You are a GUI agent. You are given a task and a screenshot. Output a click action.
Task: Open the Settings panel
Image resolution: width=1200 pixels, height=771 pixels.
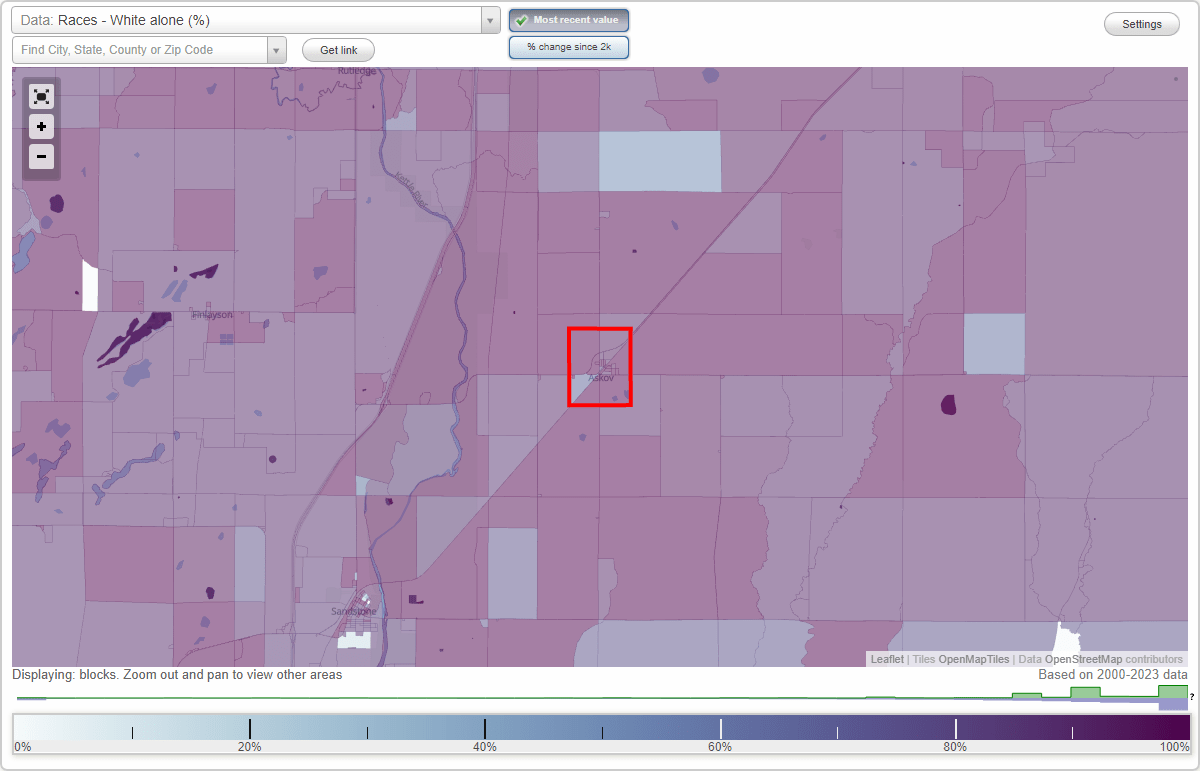1141,23
